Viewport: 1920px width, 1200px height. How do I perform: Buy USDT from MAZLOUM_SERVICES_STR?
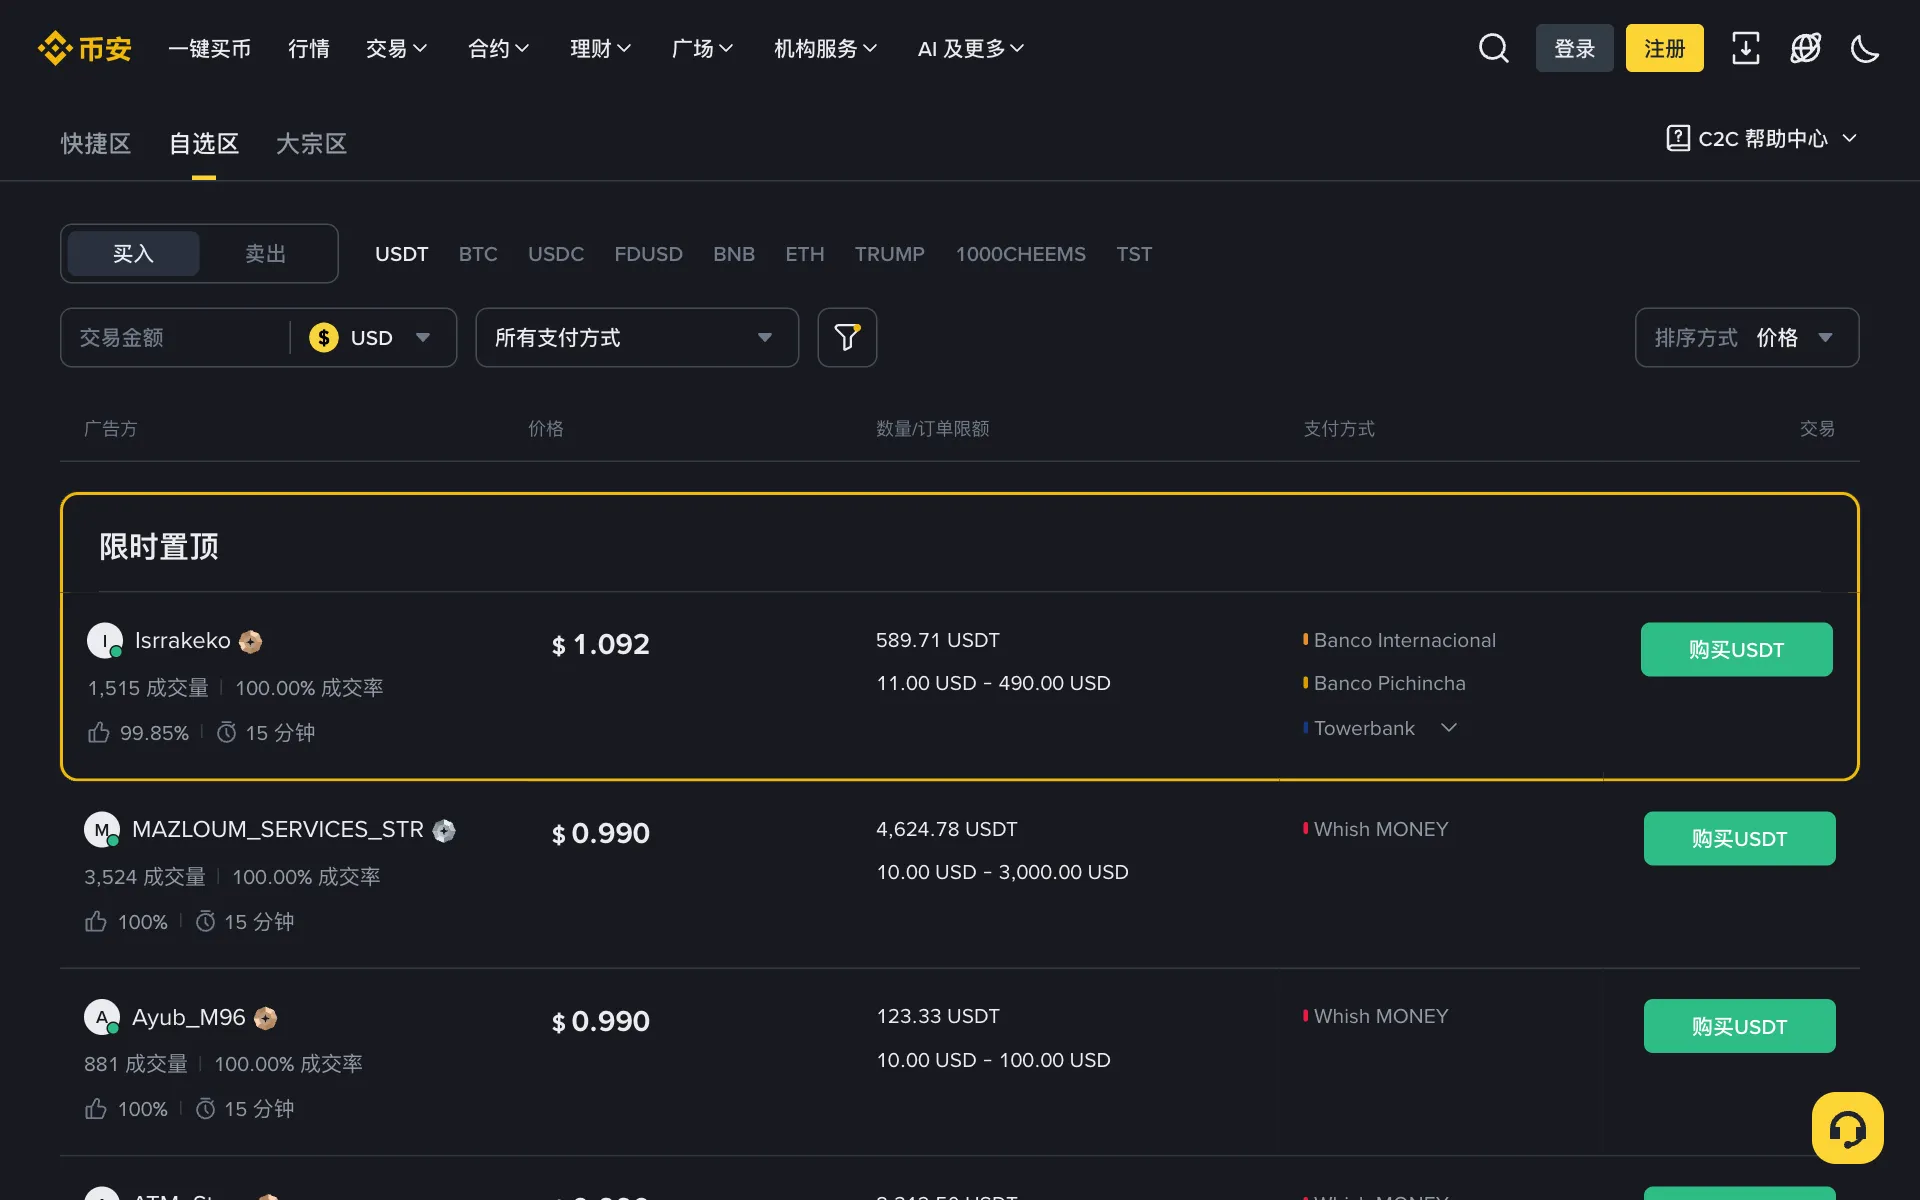[1740, 838]
